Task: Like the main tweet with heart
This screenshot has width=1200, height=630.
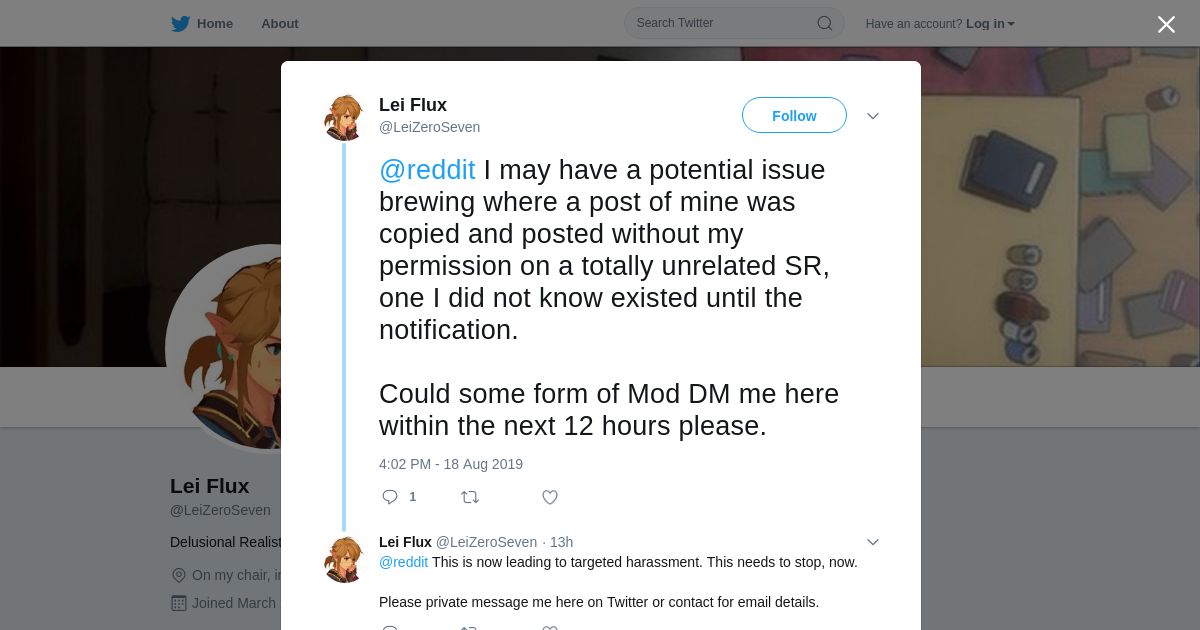Action: click(x=549, y=497)
